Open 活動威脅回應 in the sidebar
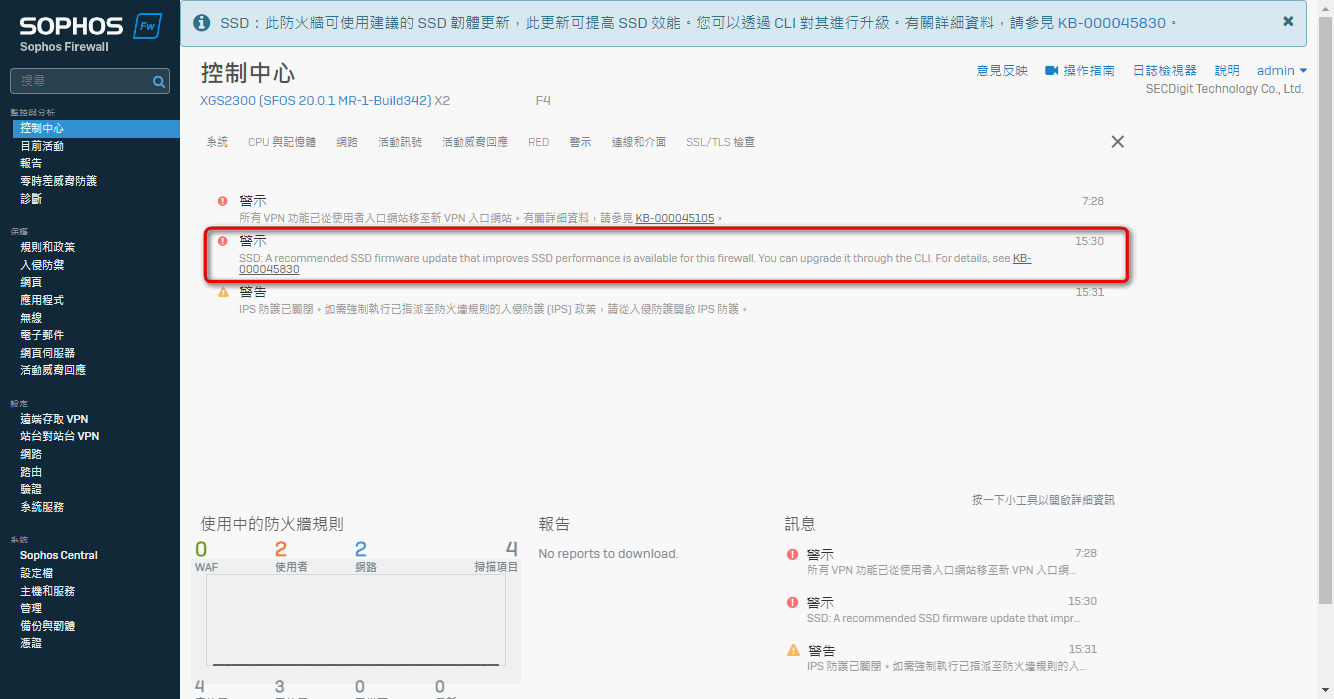This screenshot has width=1334, height=699. [x=53, y=370]
